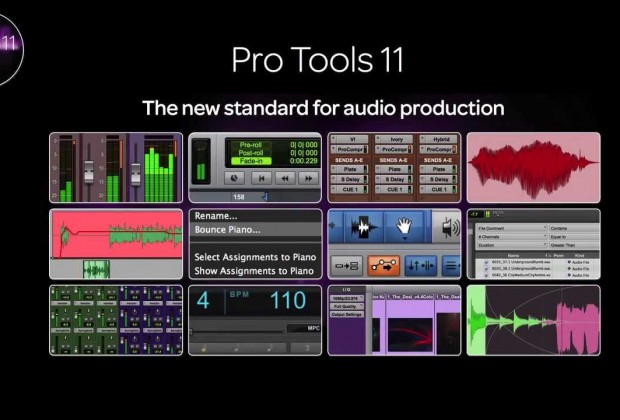Click the I/O header on video track

(x=346, y=290)
